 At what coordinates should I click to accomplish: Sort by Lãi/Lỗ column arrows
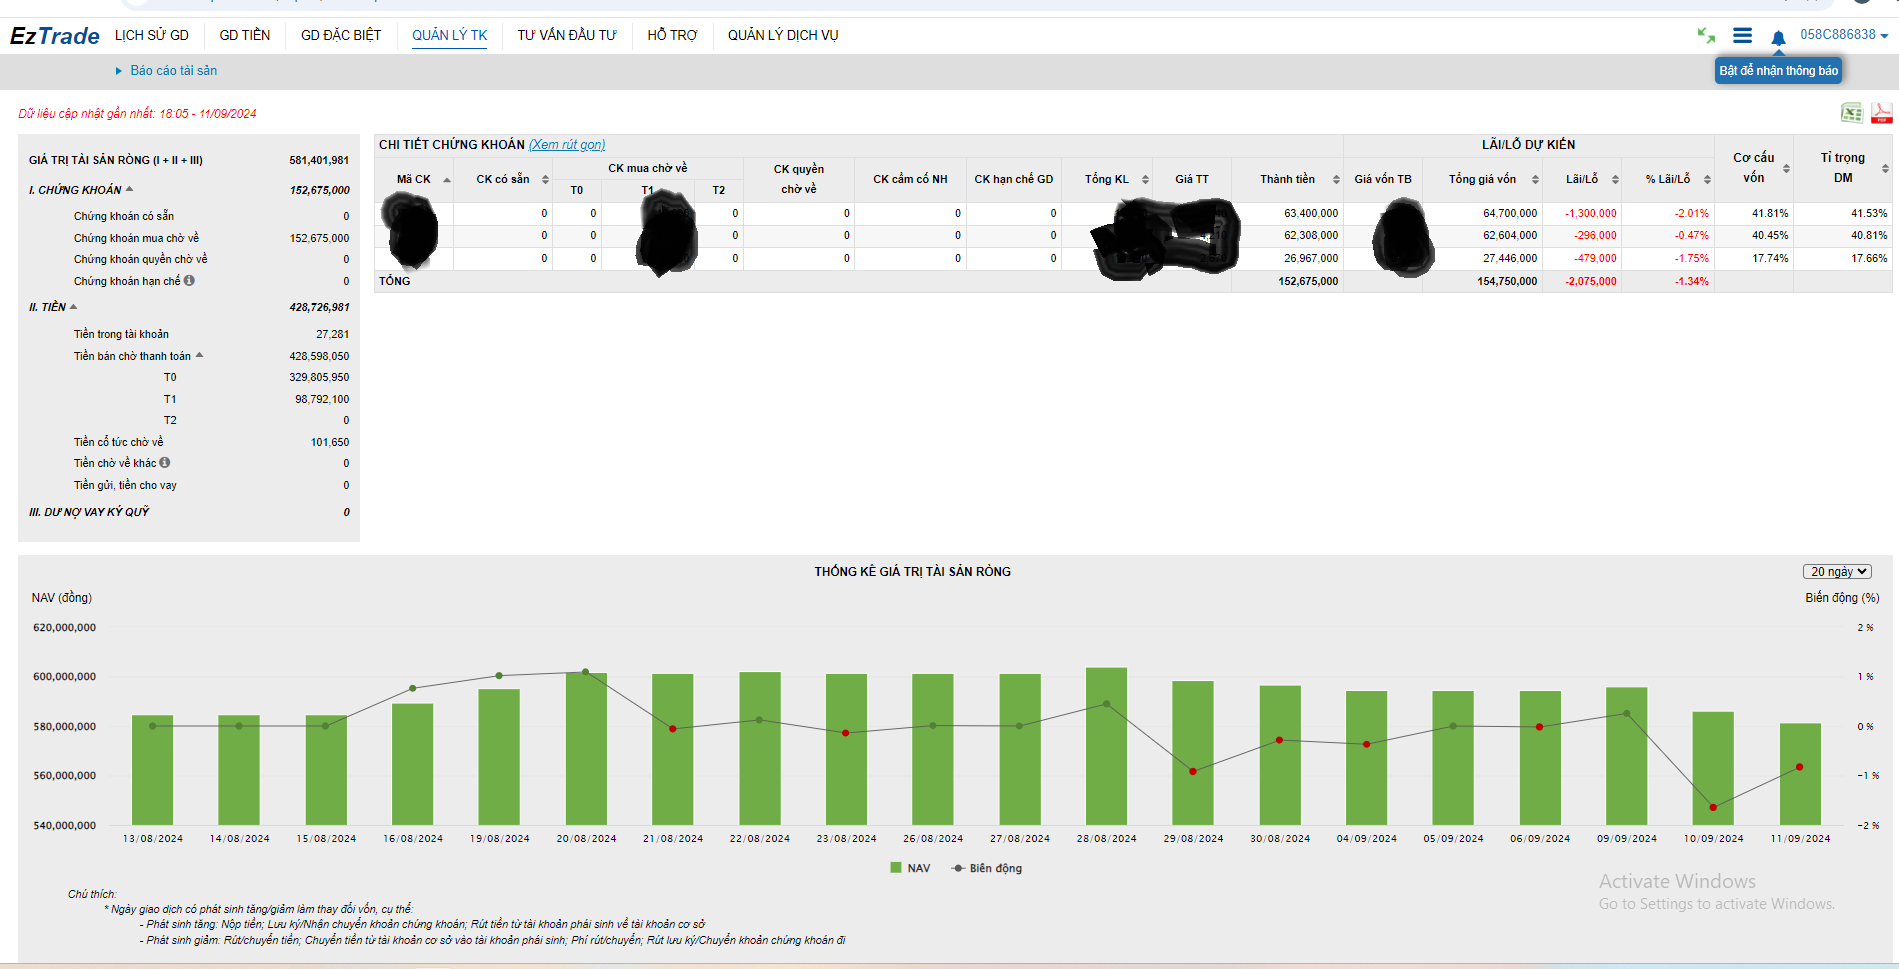(1615, 180)
